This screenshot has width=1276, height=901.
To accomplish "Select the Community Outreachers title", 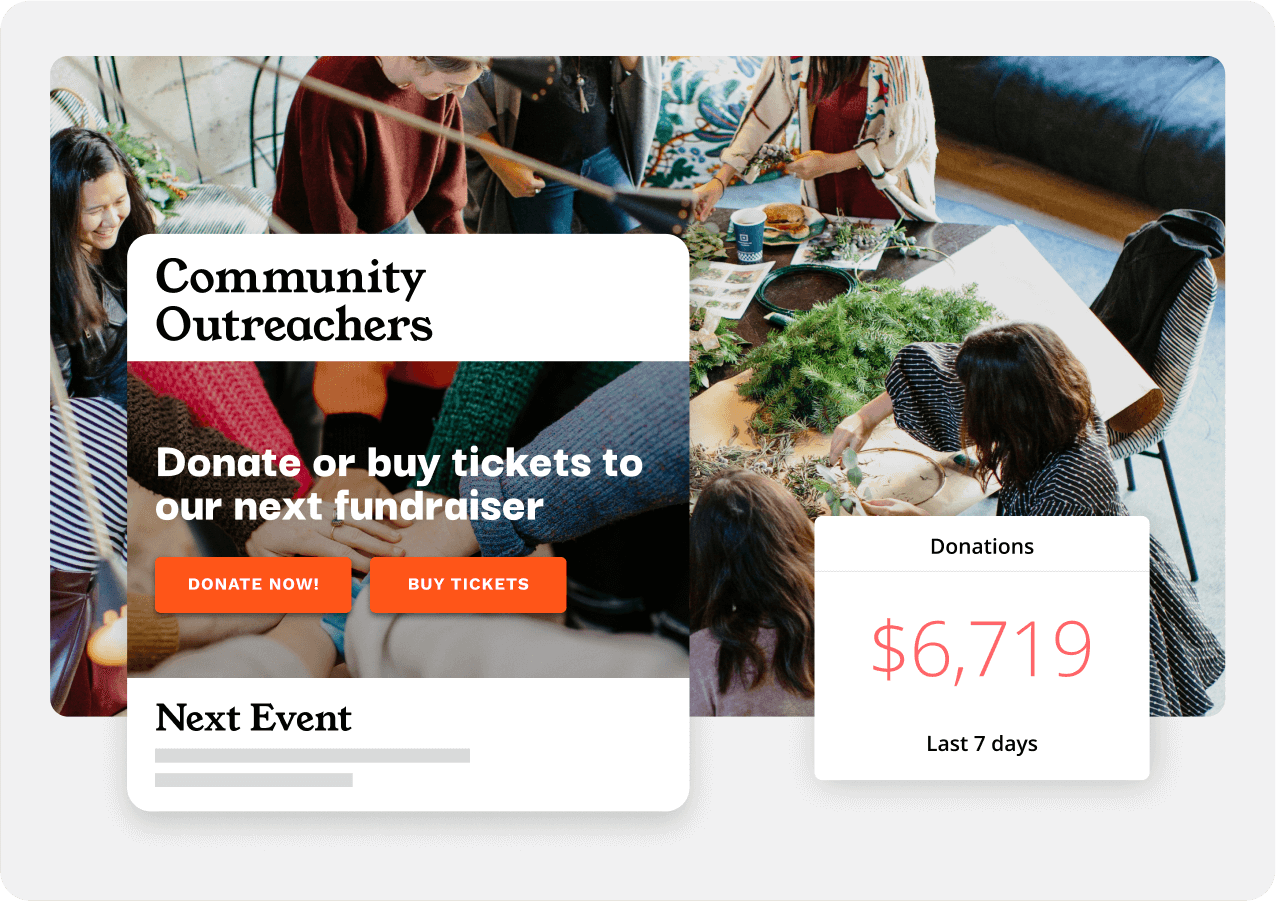I will click(x=294, y=300).
